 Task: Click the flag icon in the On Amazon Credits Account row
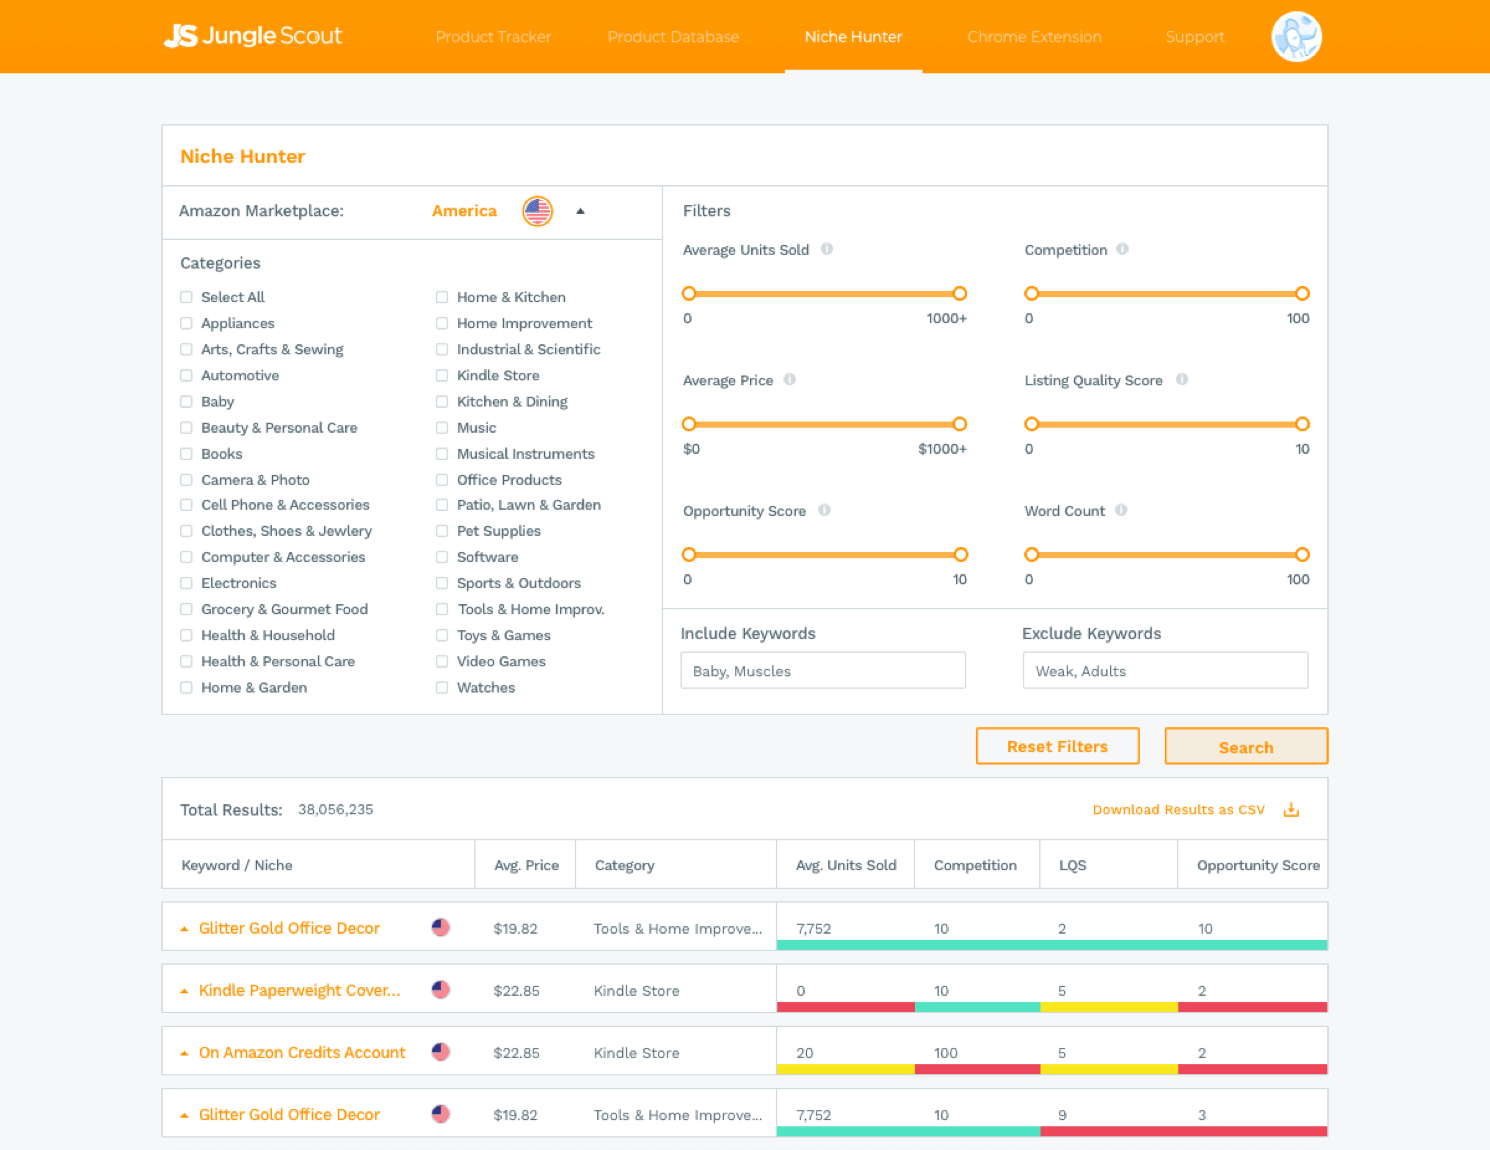[441, 1051]
